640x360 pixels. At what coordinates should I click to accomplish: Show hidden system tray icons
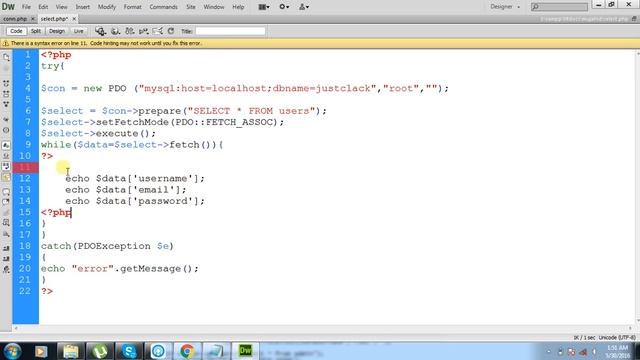coord(549,351)
